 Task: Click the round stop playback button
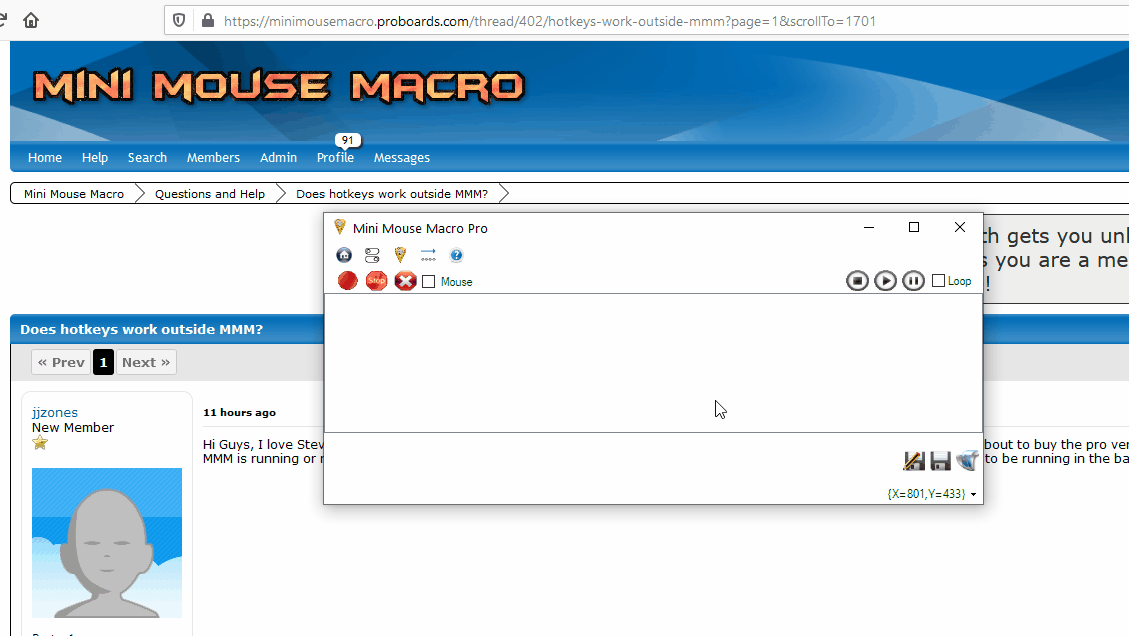(x=857, y=281)
